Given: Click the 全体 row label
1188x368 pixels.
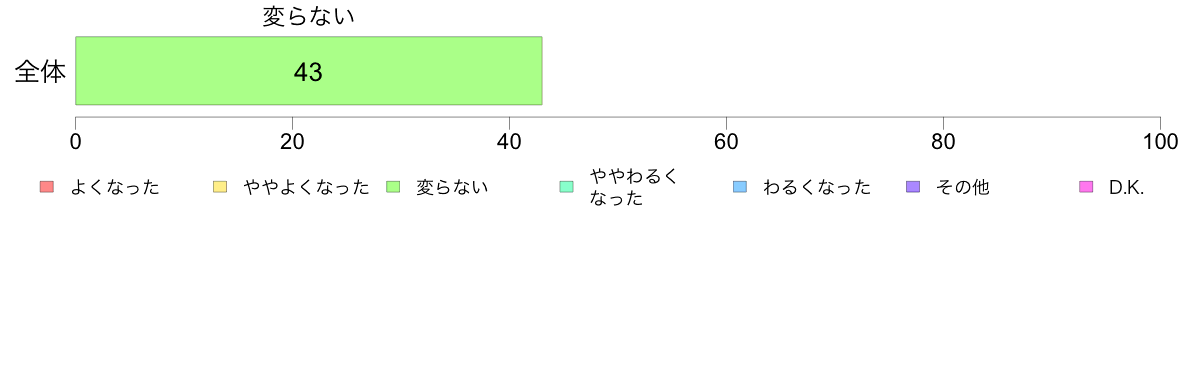Looking at the screenshot, I should (x=40, y=72).
